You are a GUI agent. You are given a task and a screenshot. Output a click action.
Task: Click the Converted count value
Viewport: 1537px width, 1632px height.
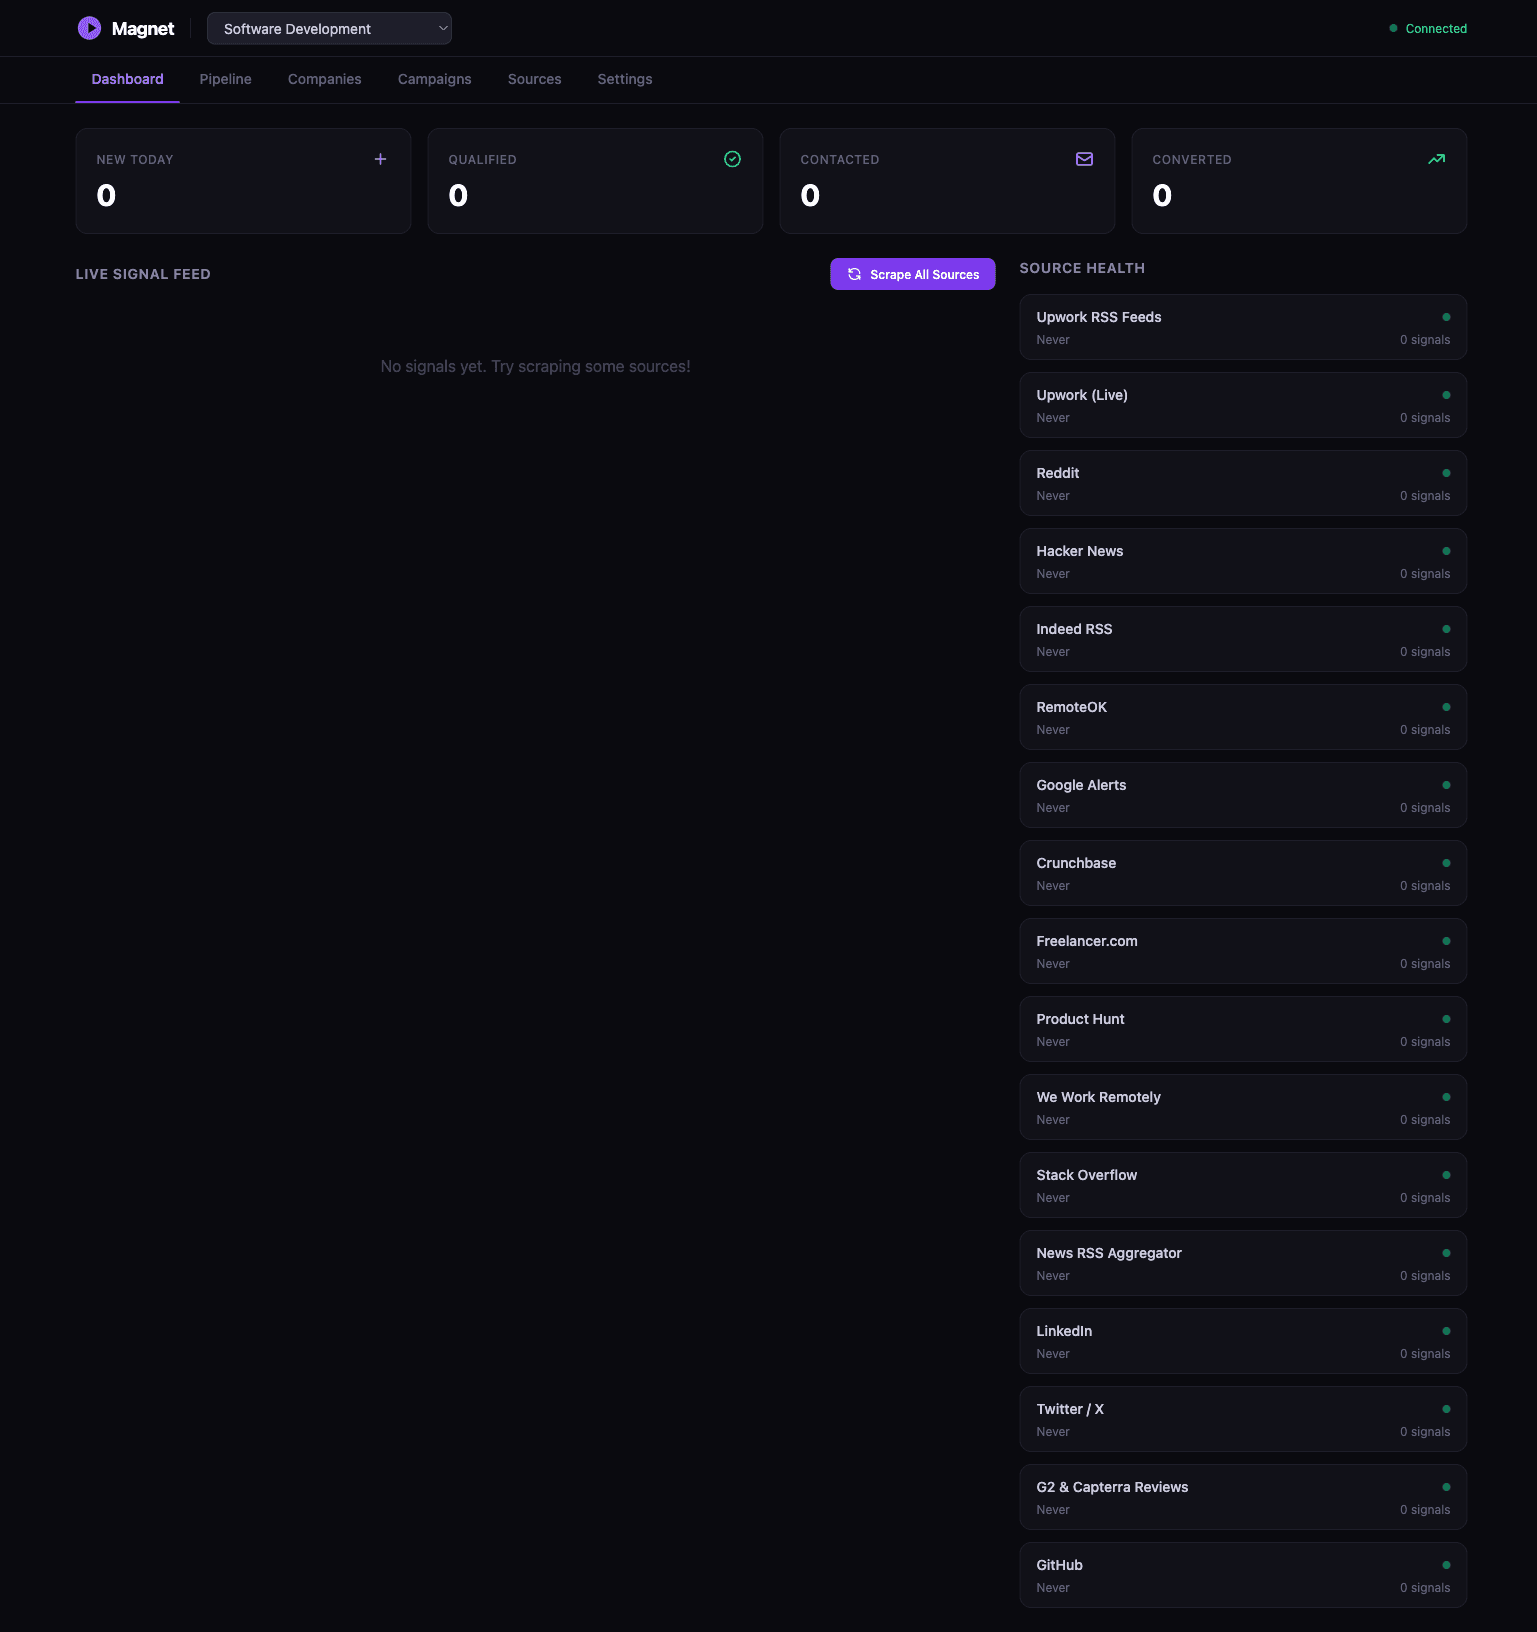(1162, 195)
